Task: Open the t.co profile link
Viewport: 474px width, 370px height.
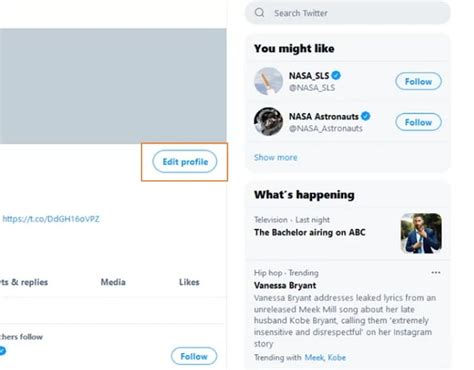Action: tap(51, 219)
